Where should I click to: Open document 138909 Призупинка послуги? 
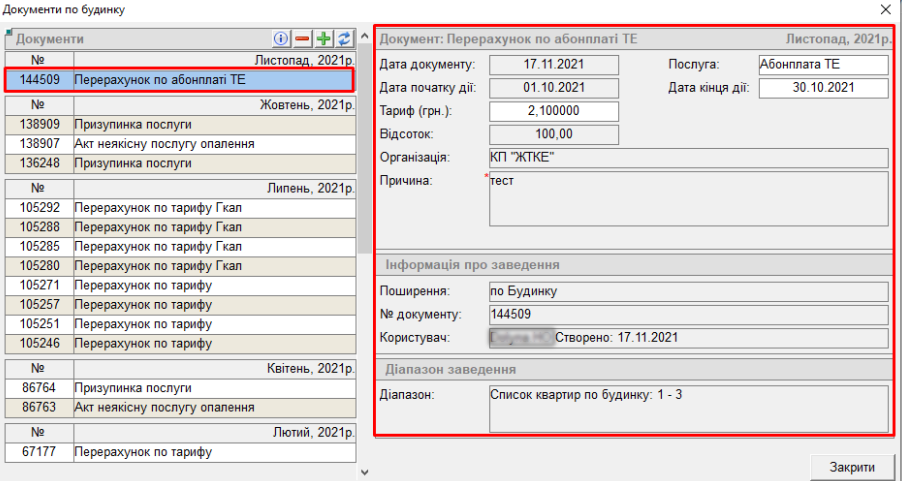(179, 125)
